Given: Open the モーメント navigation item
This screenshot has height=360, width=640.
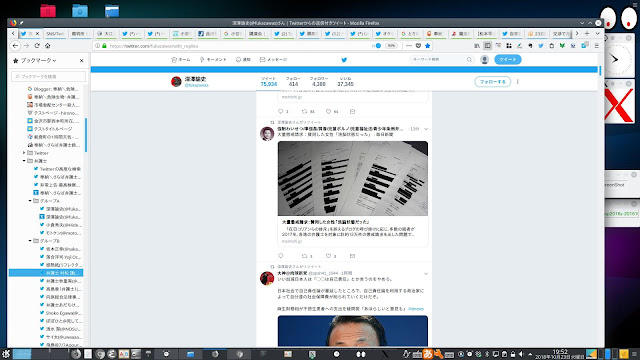Looking at the screenshot, I should click(x=213, y=60).
